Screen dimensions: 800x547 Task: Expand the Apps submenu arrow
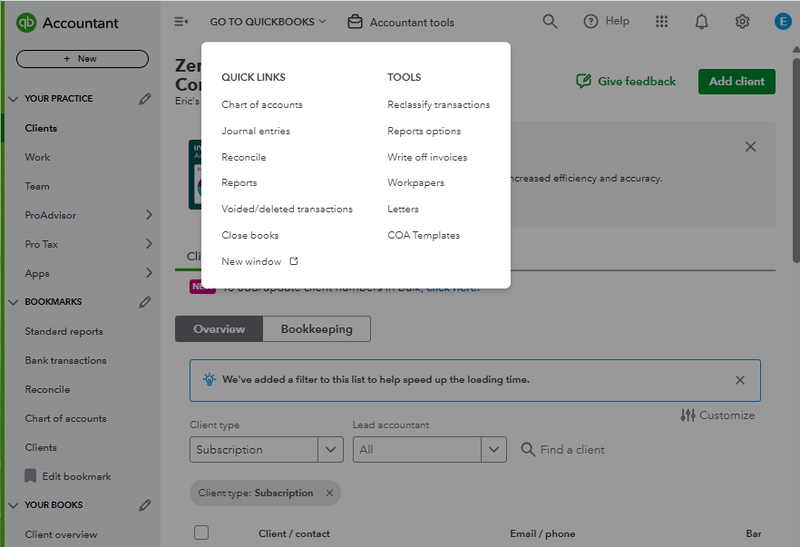click(x=148, y=273)
